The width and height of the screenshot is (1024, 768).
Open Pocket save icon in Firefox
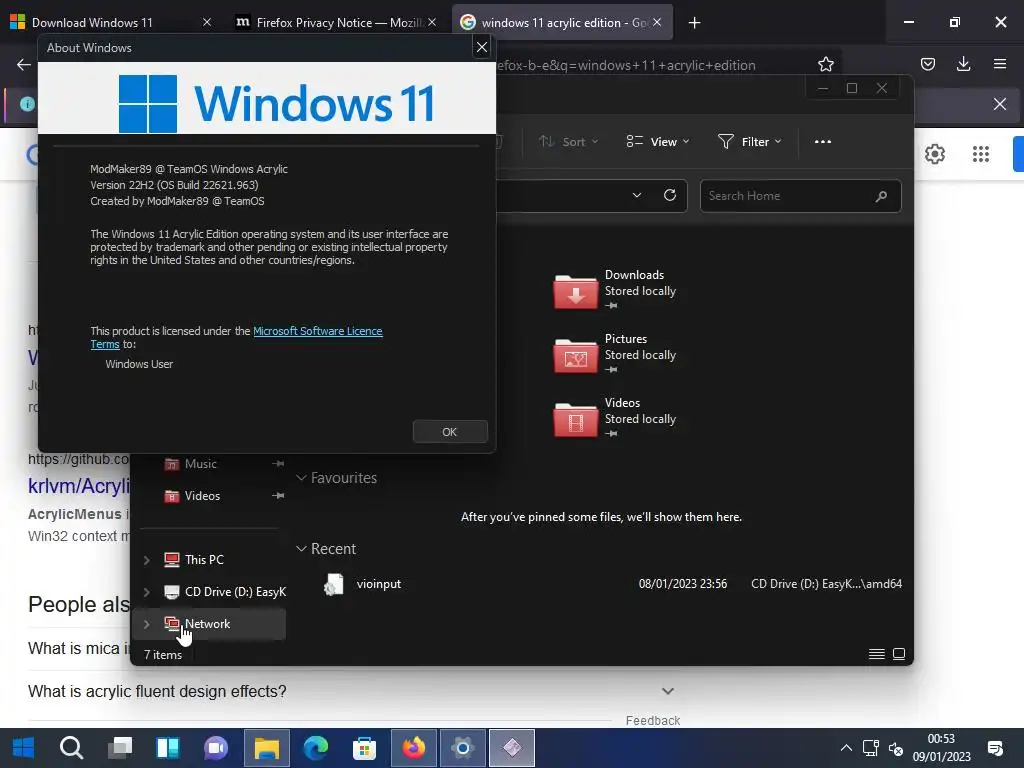[x=927, y=64]
